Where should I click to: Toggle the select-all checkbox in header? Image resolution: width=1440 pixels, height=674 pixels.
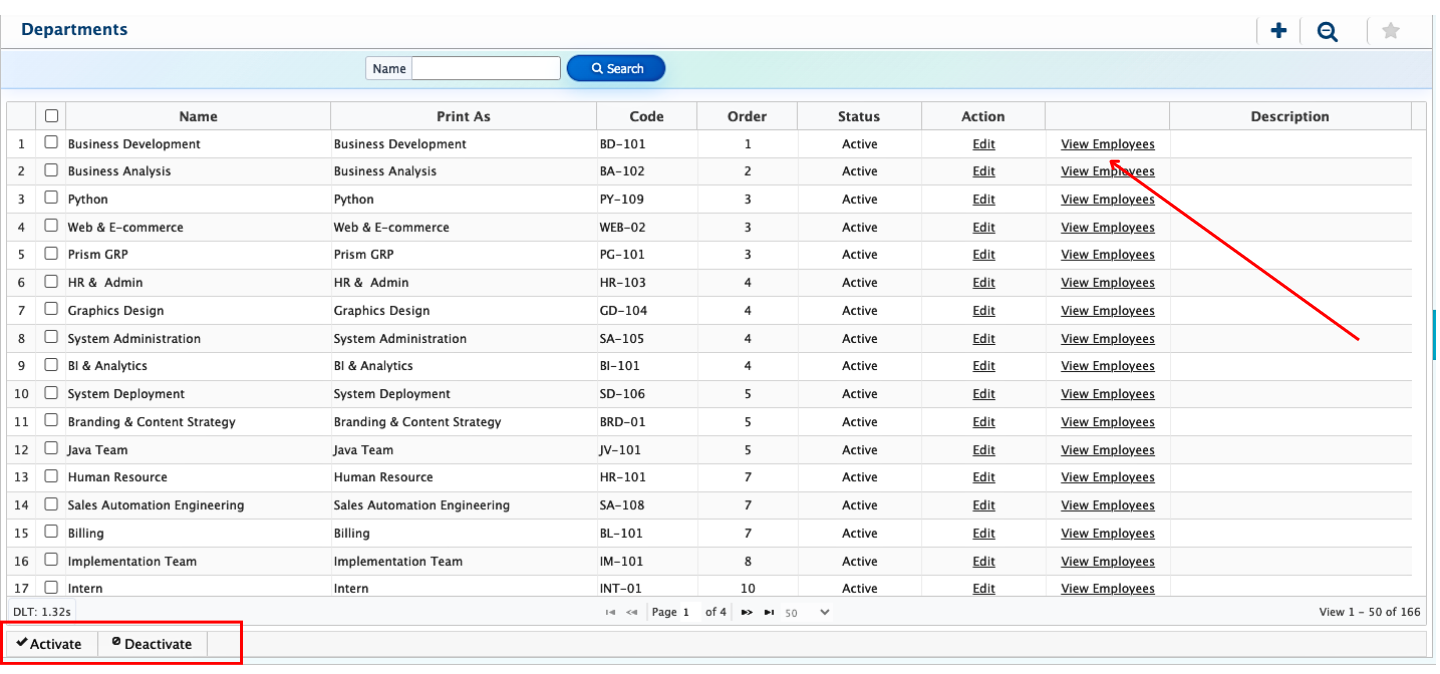pos(52,115)
